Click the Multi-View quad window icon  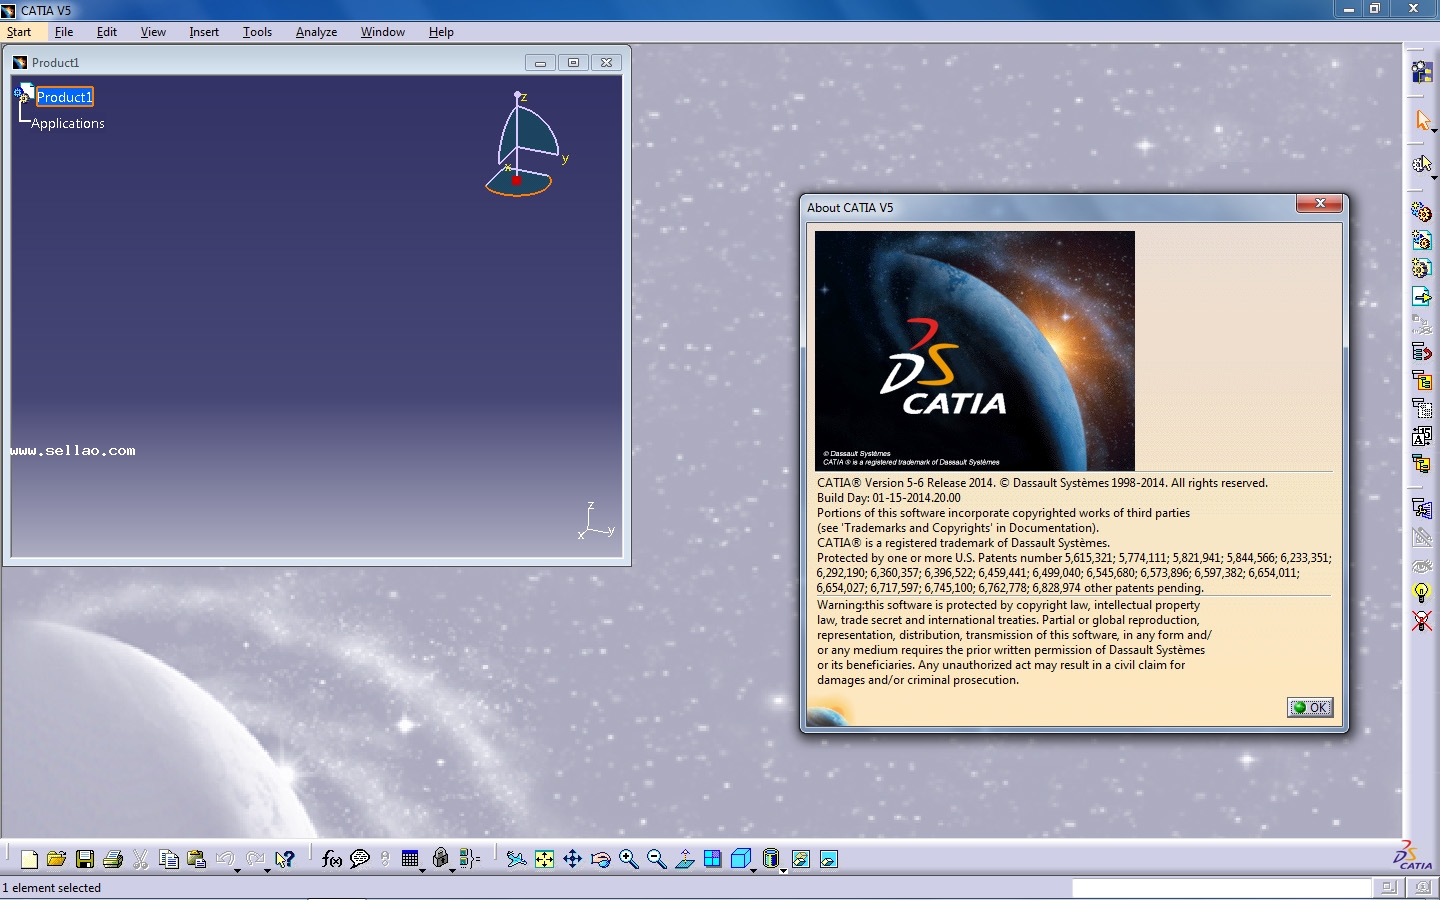pyautogui.click(x=712, y=859)
